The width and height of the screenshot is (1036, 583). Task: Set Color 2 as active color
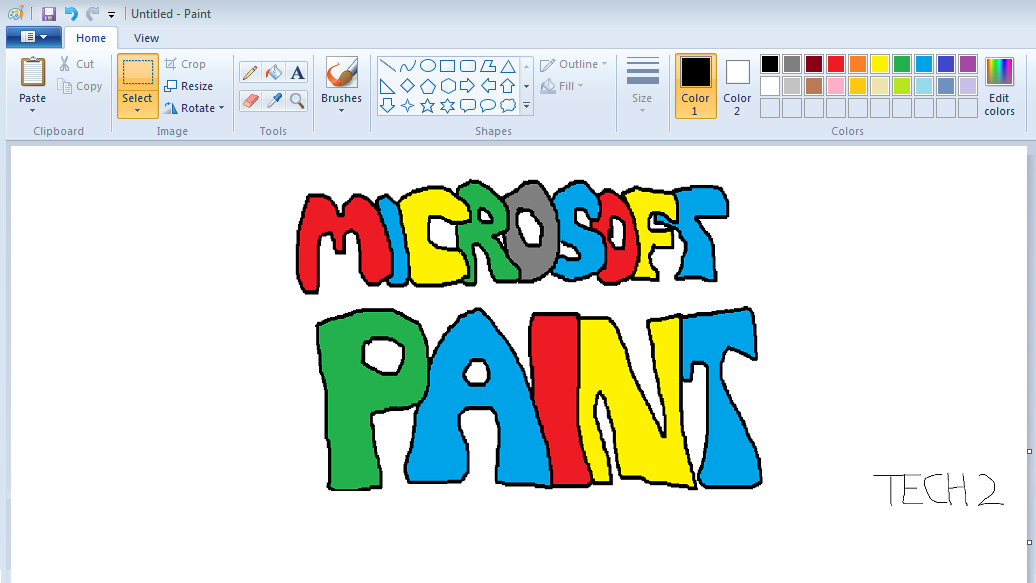pos(737,86)
